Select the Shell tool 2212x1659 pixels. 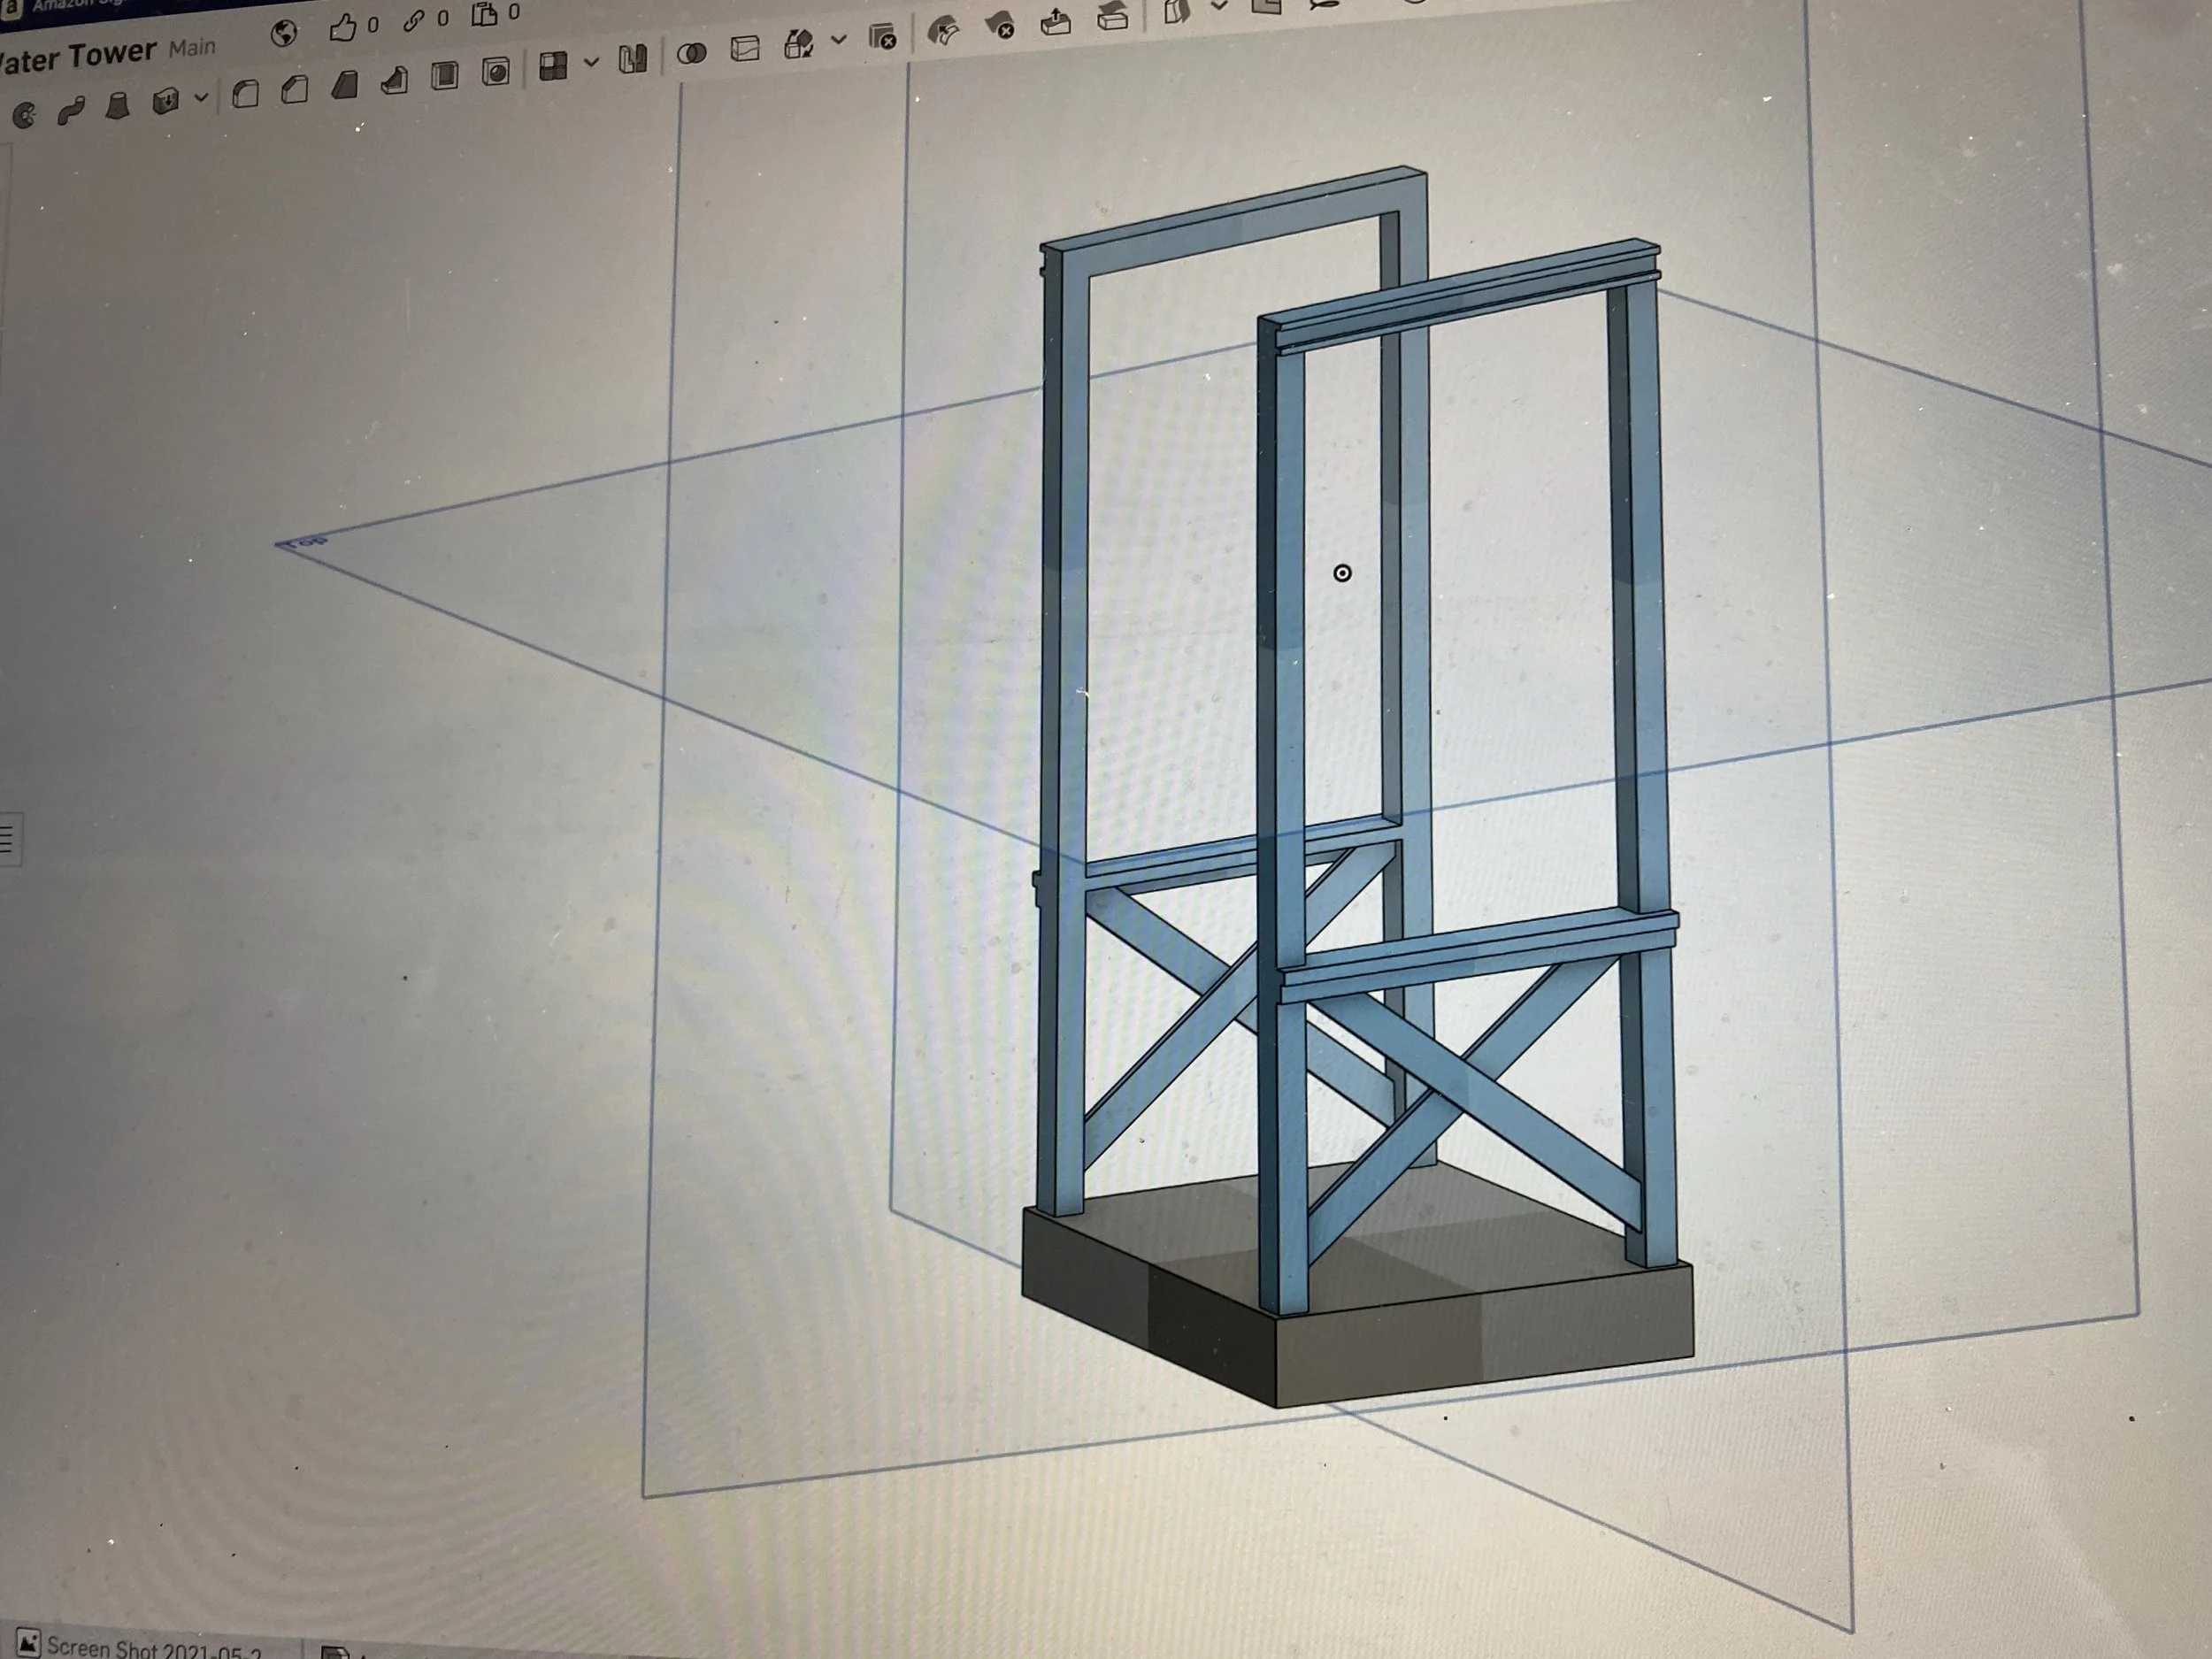coord(445,75)
